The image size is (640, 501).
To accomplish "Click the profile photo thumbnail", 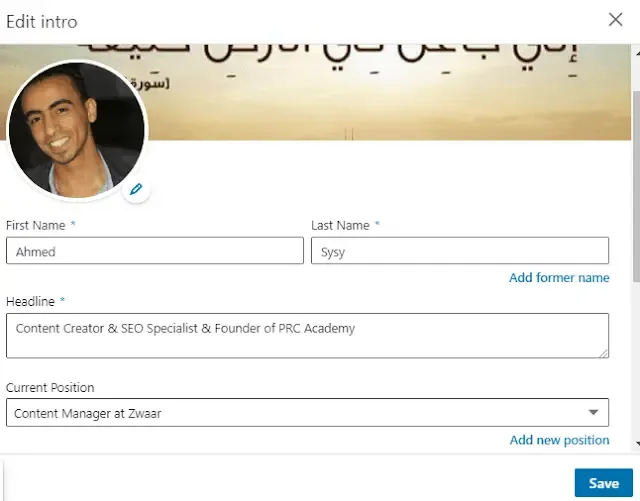I will tap(77, 130).
